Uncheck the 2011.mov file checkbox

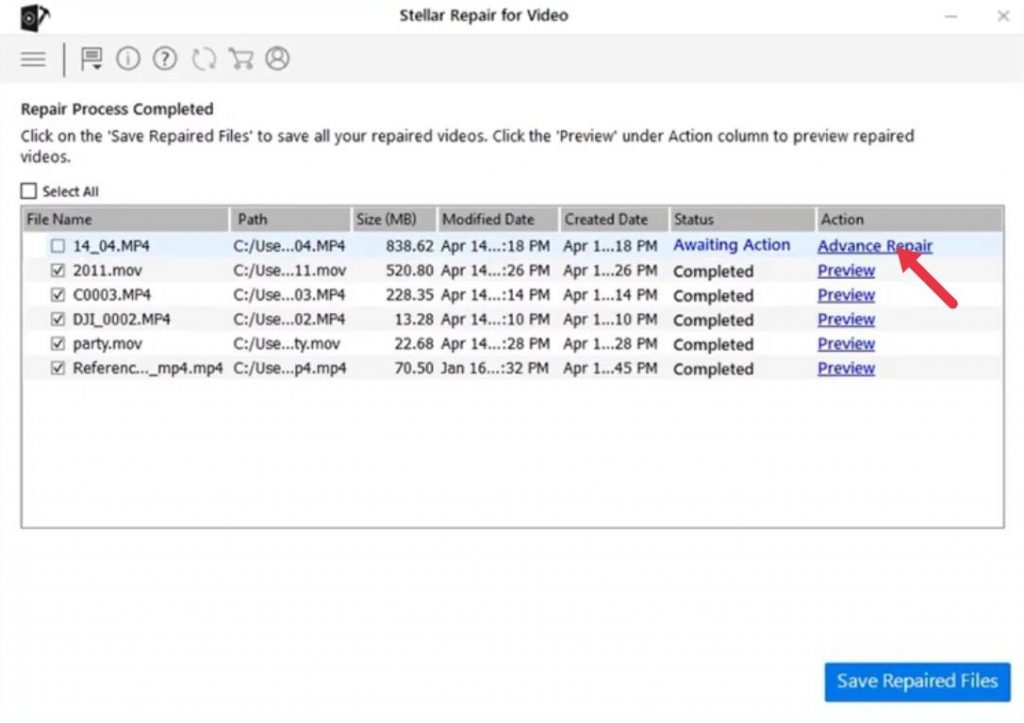click(58, 270)
